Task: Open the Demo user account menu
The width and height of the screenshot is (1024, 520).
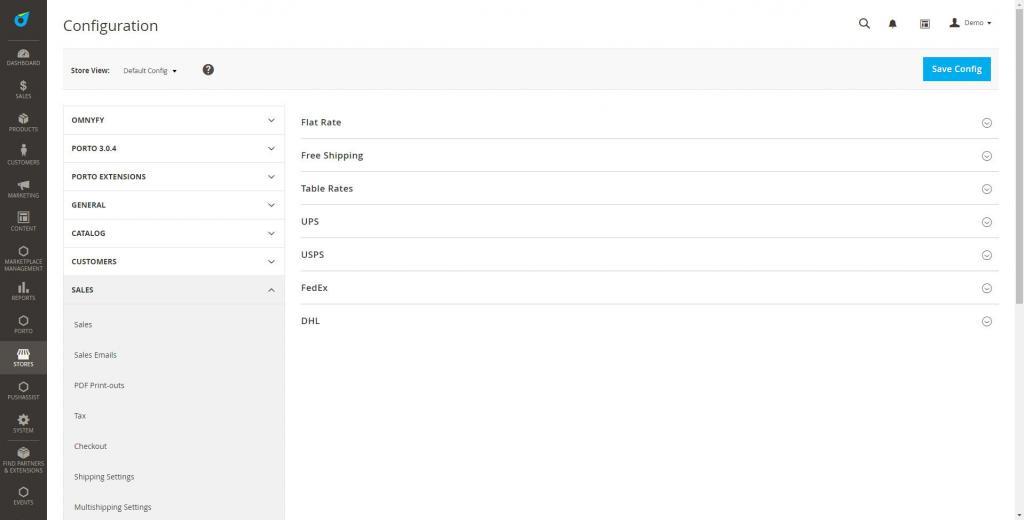Action: (970, 23)
